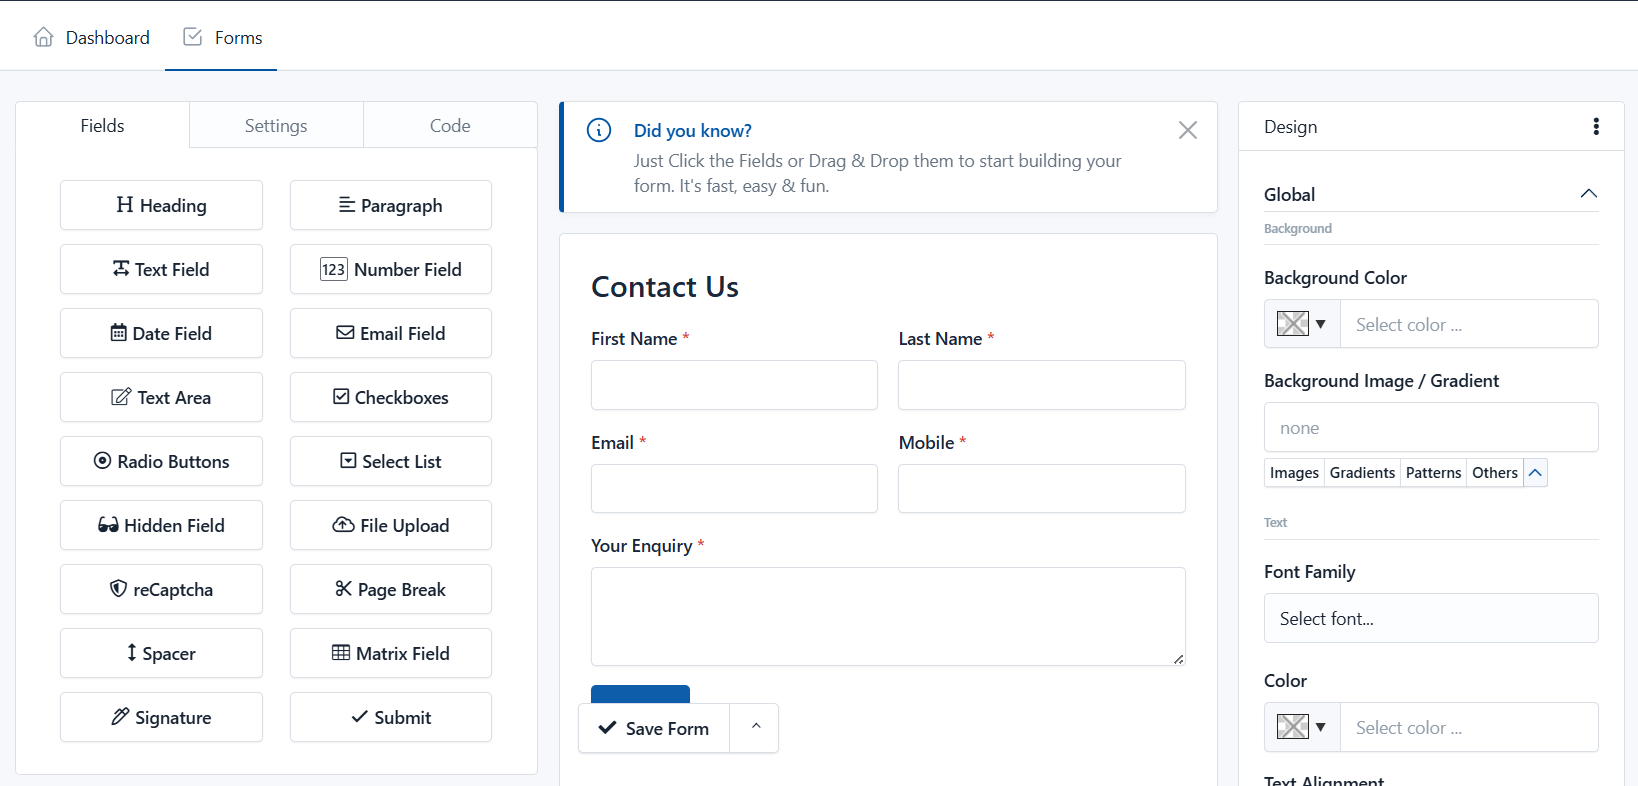Add a Text Field element
Viewport: 1638px width, 786px height.
161,269
